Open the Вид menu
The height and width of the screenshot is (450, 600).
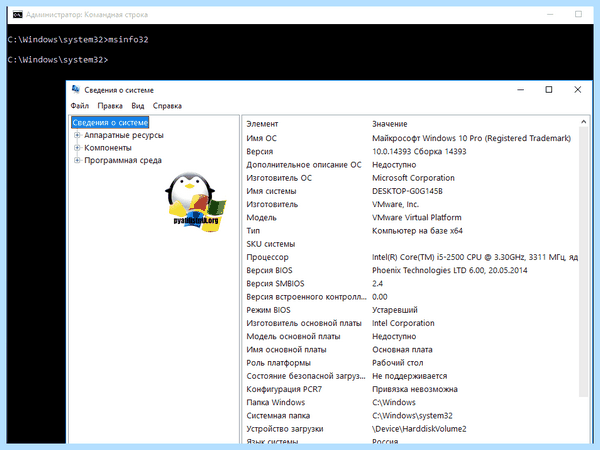(x=138, y=106)
